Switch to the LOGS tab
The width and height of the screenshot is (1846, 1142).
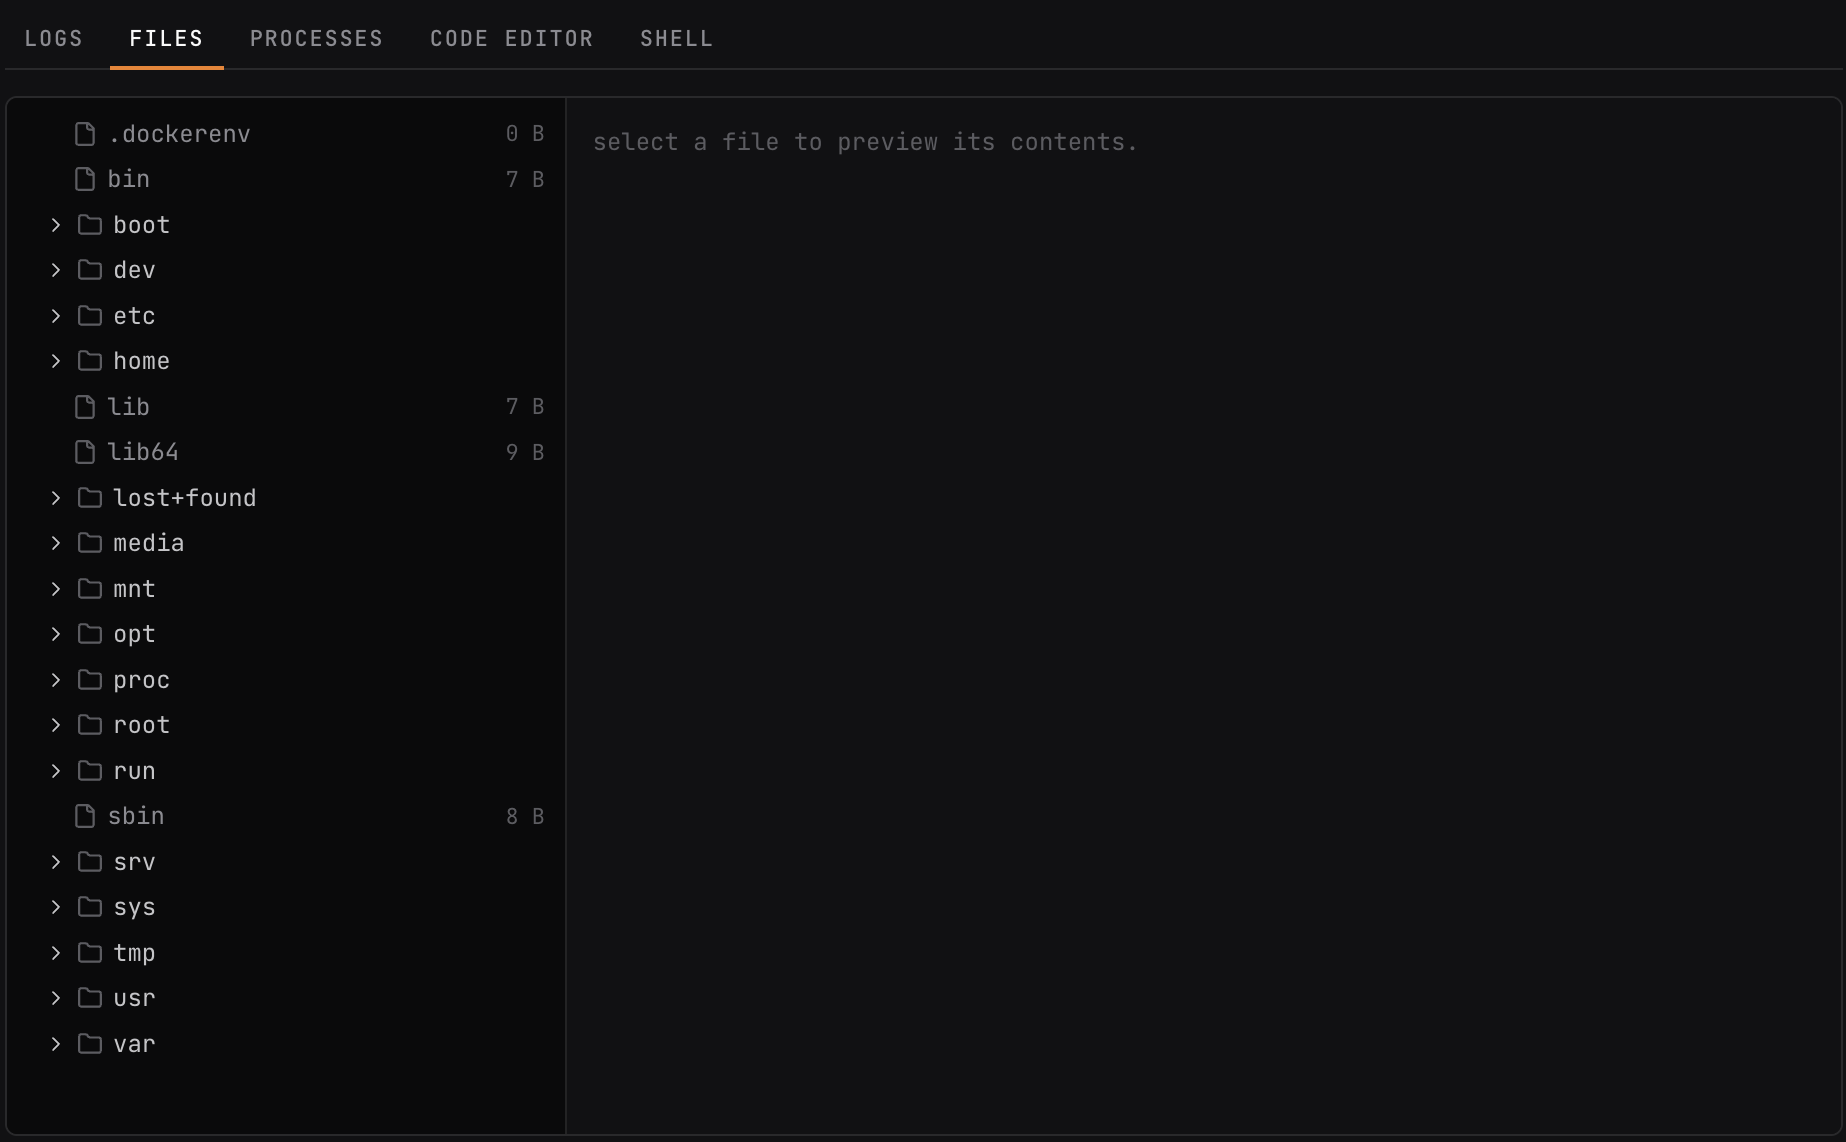pos(54,38)
